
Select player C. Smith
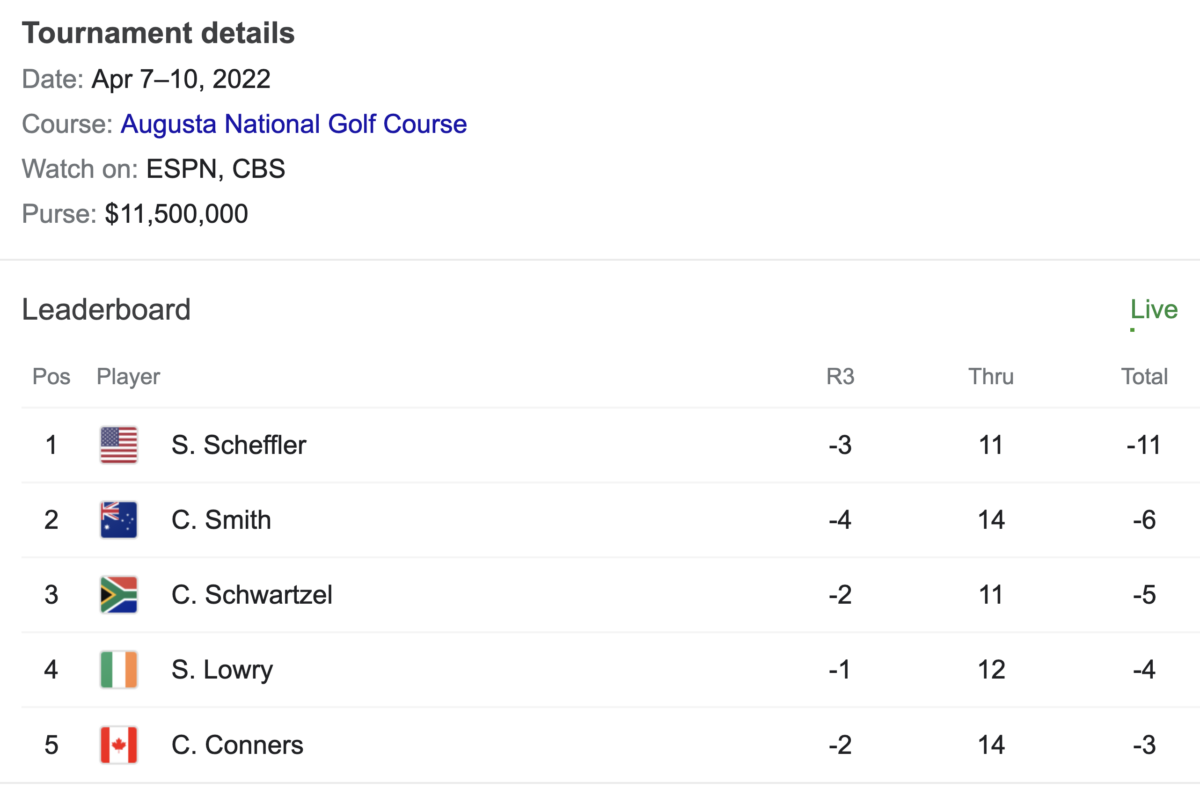221,520
